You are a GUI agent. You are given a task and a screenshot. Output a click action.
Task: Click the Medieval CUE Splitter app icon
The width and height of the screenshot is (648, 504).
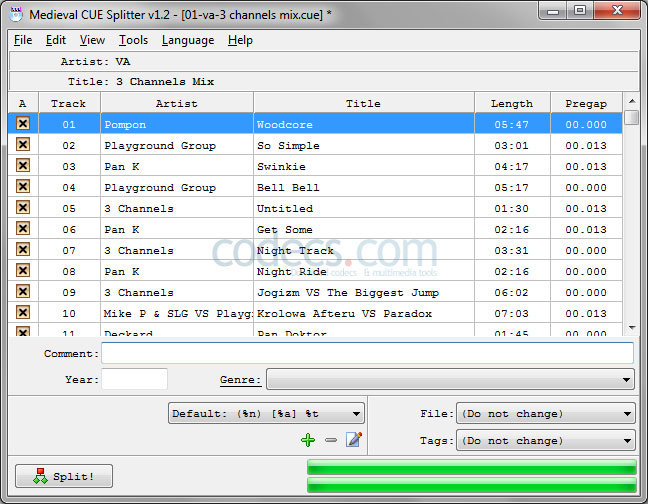pyautogui.click(x=16, y=14)
